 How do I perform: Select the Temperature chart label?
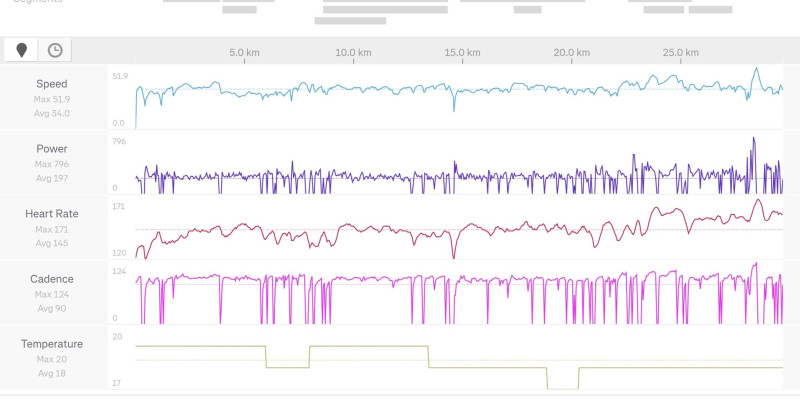point(52,344)
